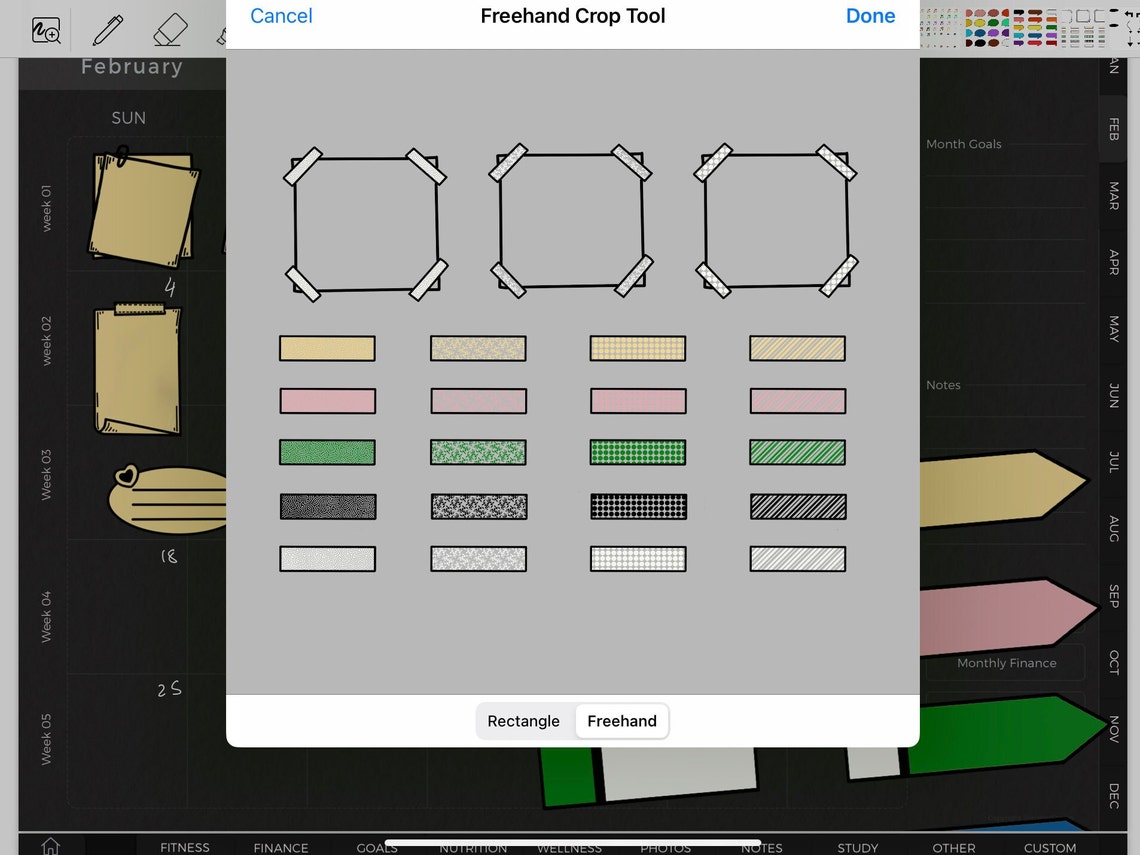Image resolution: width=1140 pixels, height=855 pixels.
Task: Cancel the Freehand Crop Tool
Action: point(281,16)
